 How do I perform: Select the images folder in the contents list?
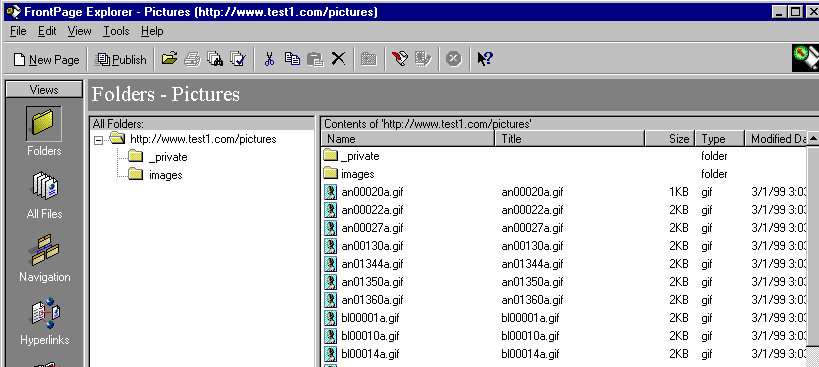(x=358, y=174)
